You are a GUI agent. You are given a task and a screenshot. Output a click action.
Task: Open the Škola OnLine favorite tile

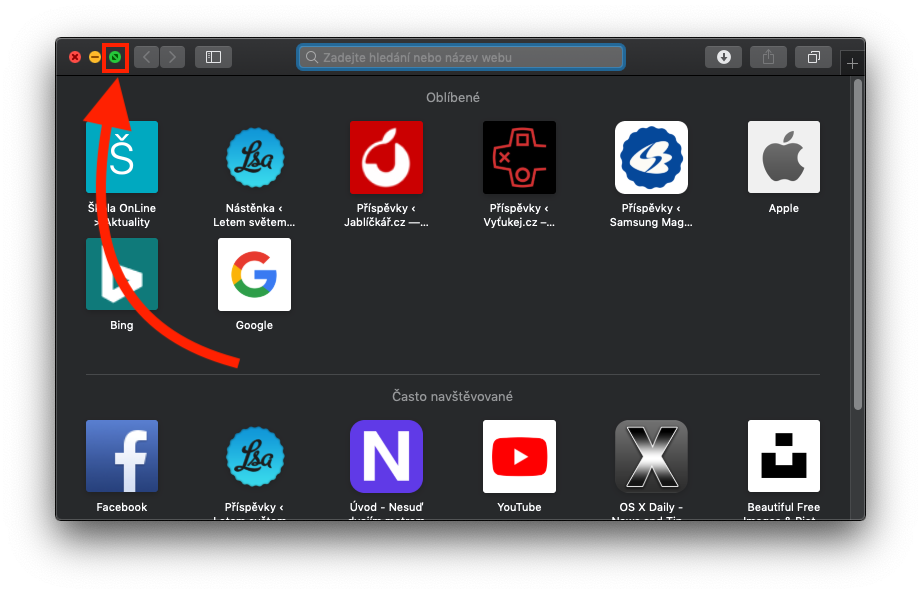[x=122, y=157]
